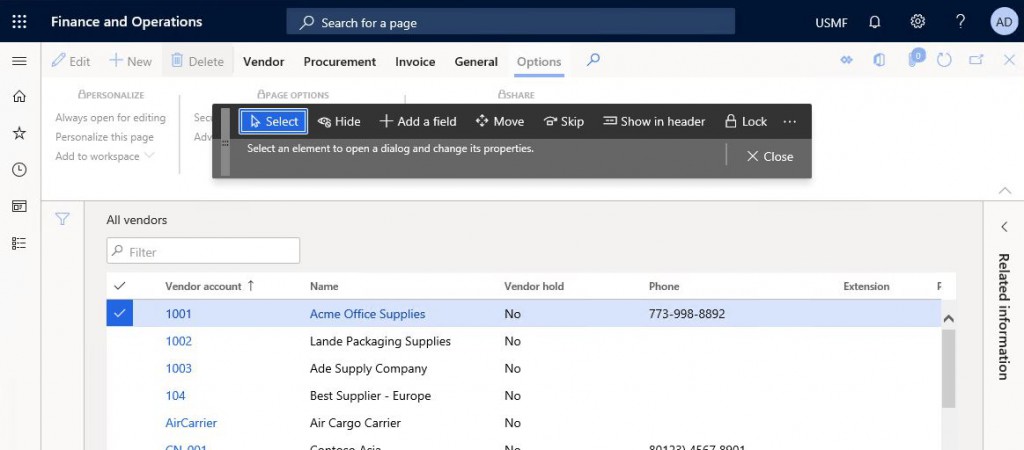Open Modules list icon in sidebar
Image resolution: width=1024 pixels, height=450 pixels.
pos(20,243)
